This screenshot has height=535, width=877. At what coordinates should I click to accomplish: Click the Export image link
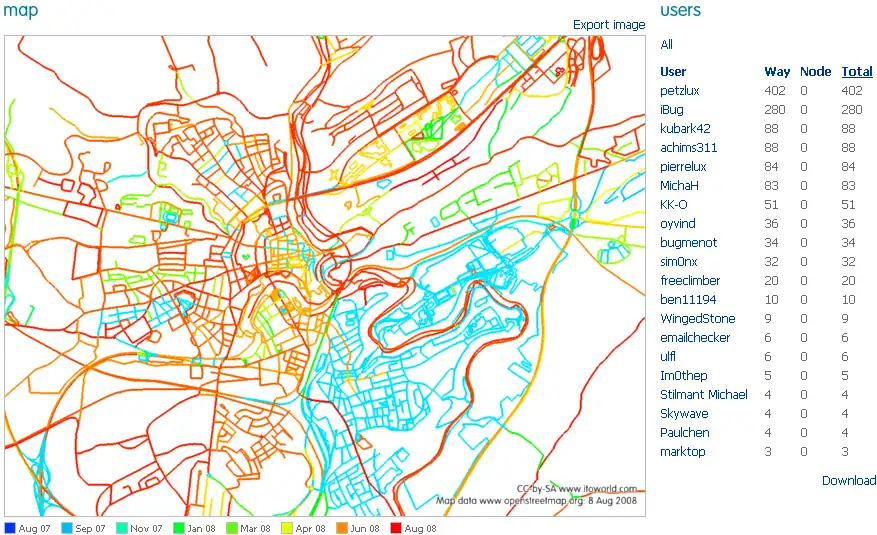(609, 25)
